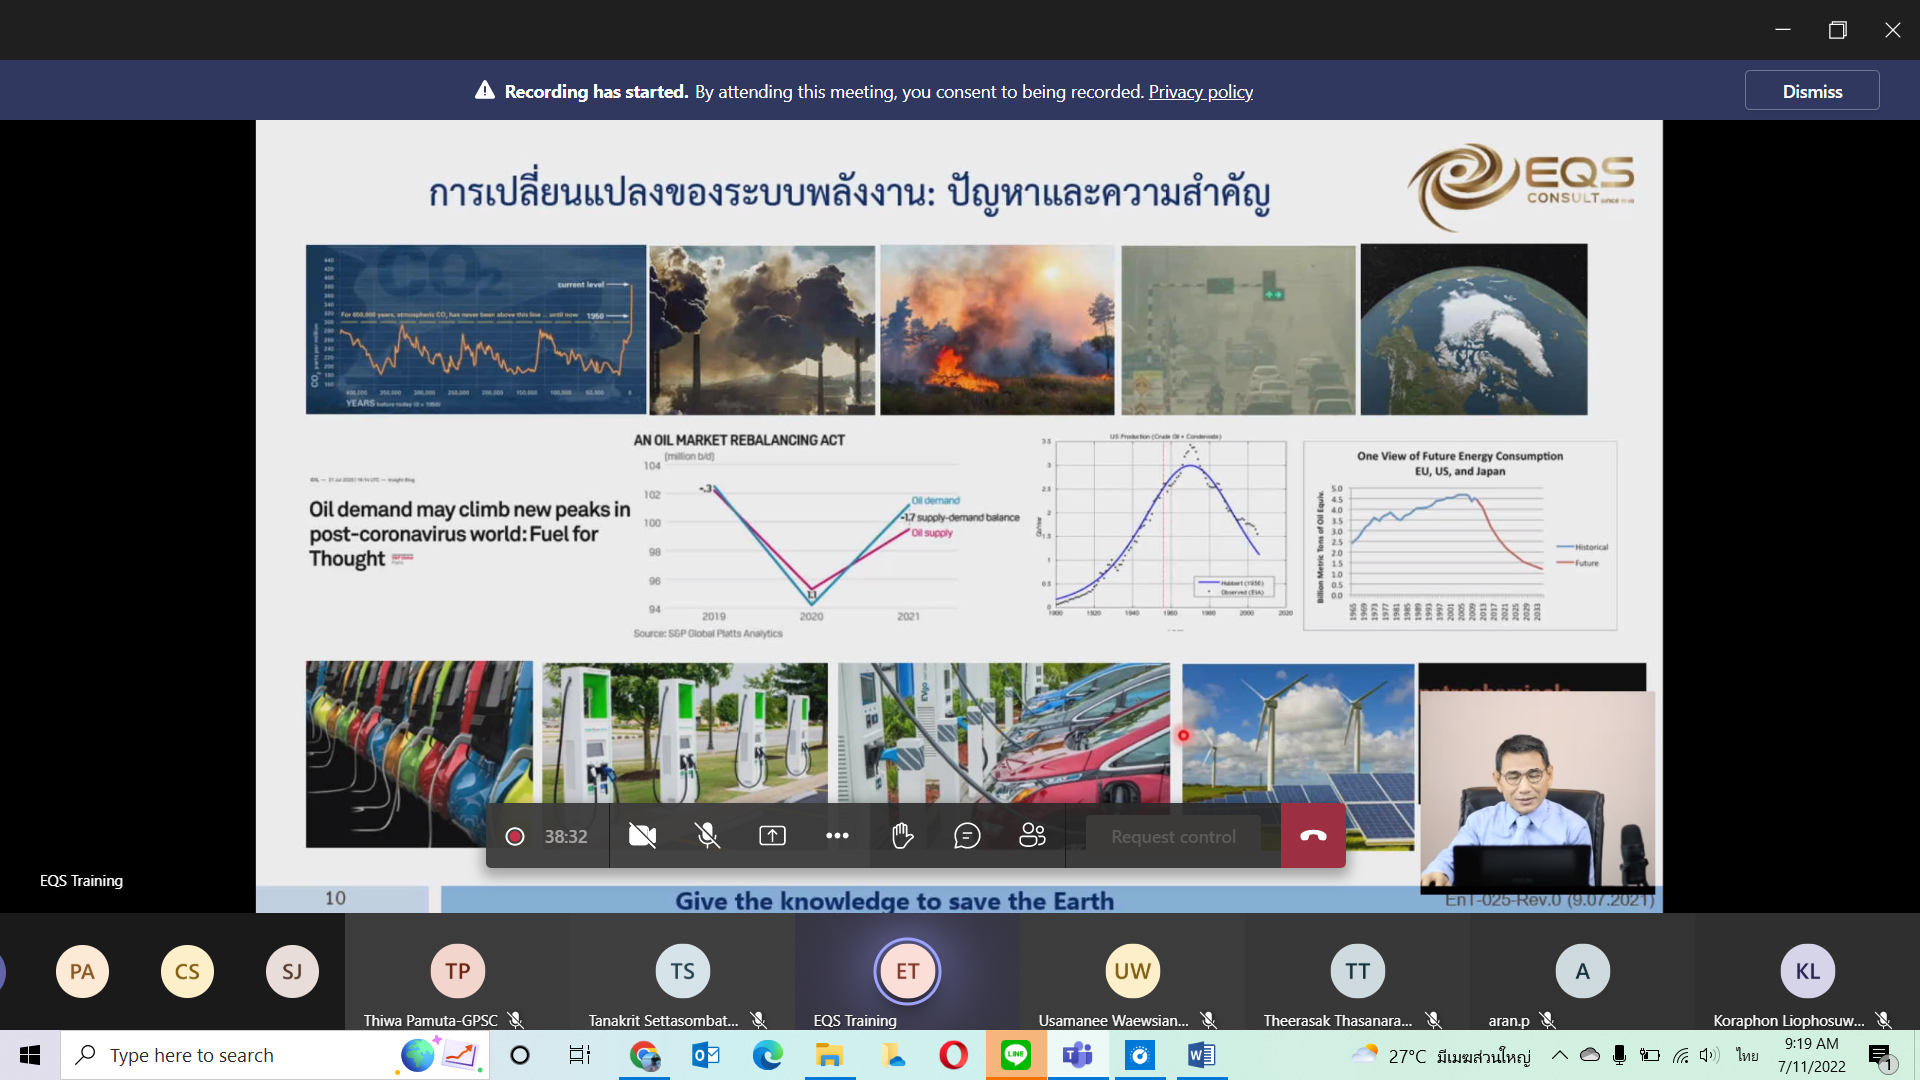Open volume speaker tray icon
This screenshot has height=1080, width=1920.
(x=1709, y=1055)
